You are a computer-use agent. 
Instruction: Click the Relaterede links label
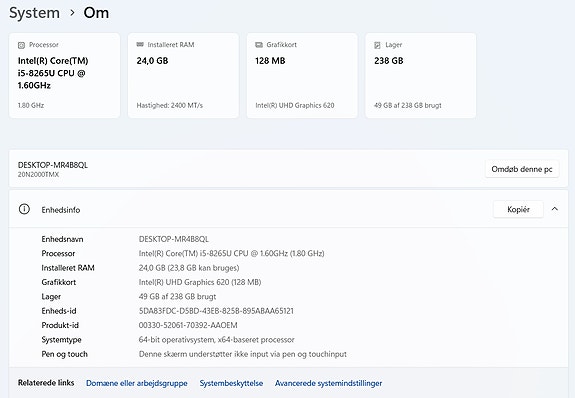click(46, 383)
